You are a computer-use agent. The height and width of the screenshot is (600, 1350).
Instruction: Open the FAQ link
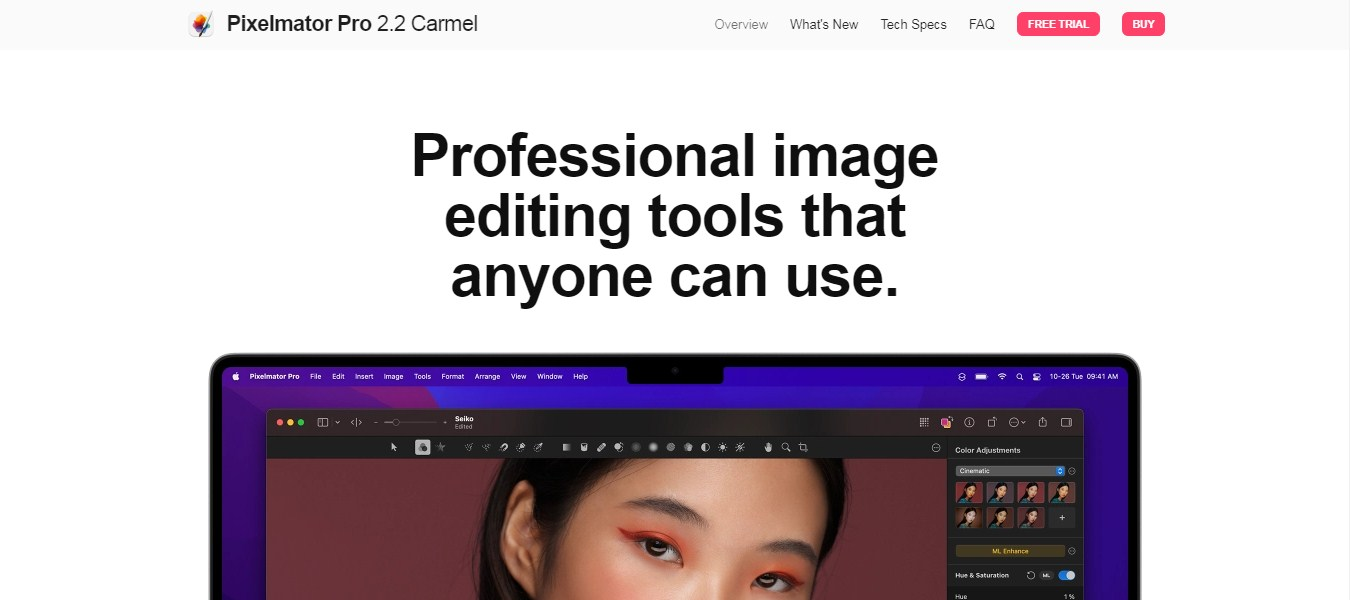[x=982, y=24]
